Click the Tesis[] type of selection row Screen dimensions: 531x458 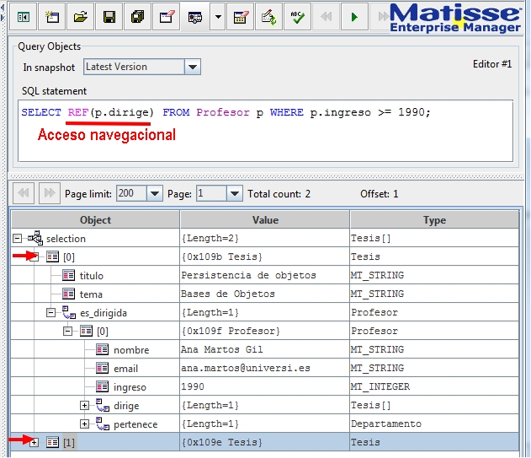pyautogui.click(x=434, y=238)
